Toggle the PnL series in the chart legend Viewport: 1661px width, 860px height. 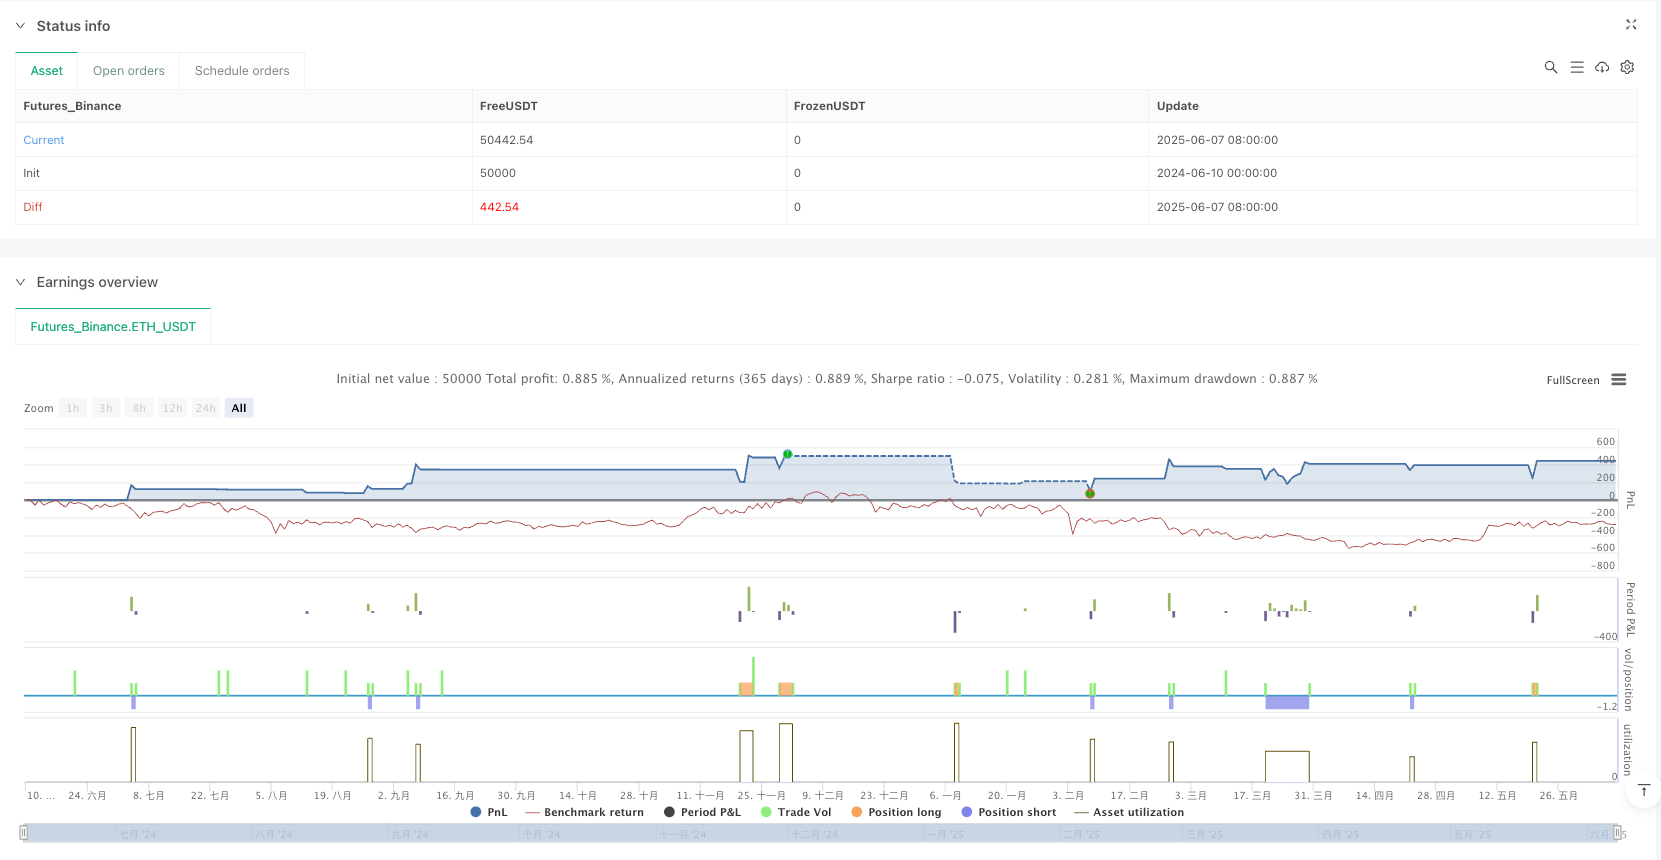point(489,812)
